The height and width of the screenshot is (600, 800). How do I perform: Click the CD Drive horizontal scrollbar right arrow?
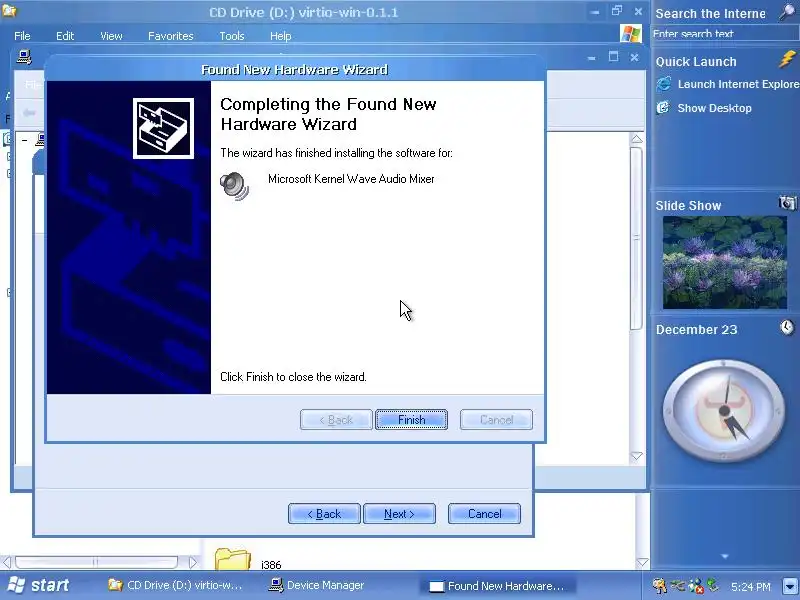click(193, 563)
